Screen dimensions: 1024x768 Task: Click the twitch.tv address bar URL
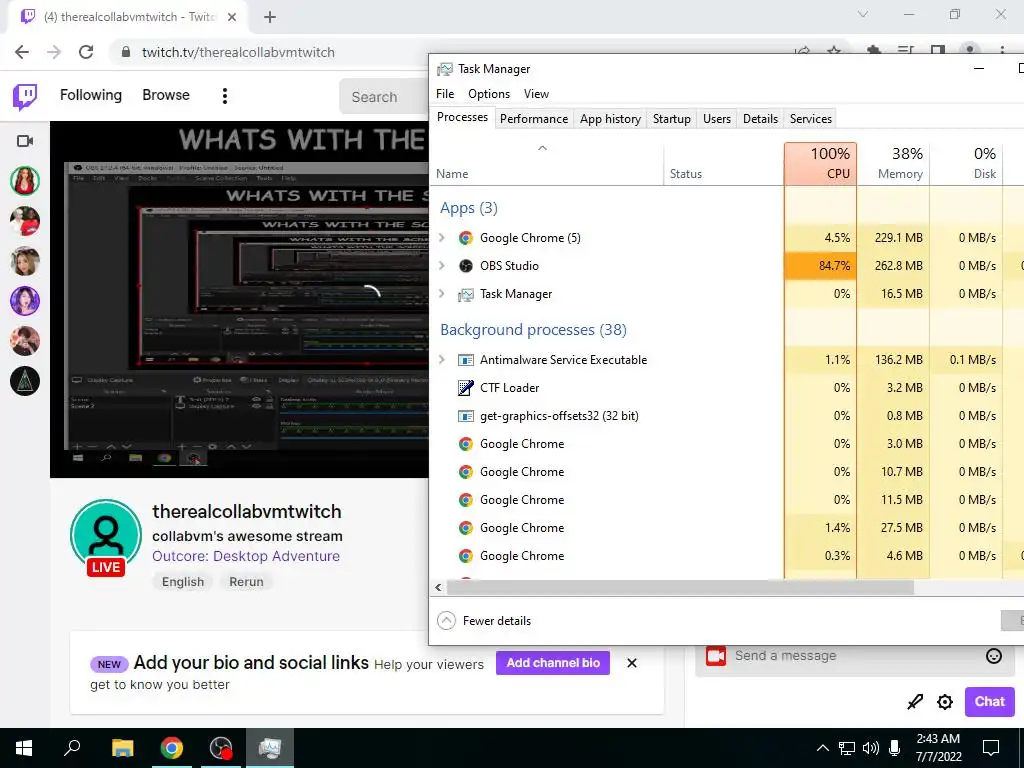[238, 52]
